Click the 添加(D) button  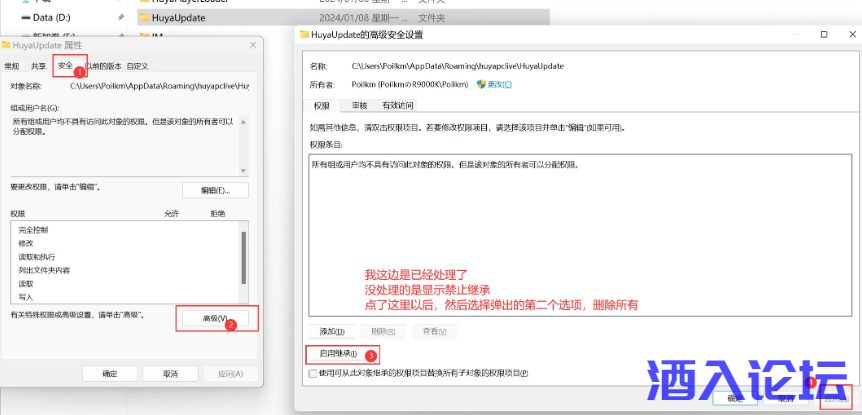[x=333, y=331]
